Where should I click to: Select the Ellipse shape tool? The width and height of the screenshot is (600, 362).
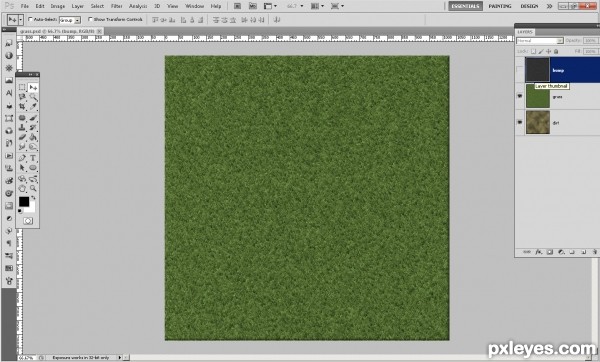pos(33,168)
